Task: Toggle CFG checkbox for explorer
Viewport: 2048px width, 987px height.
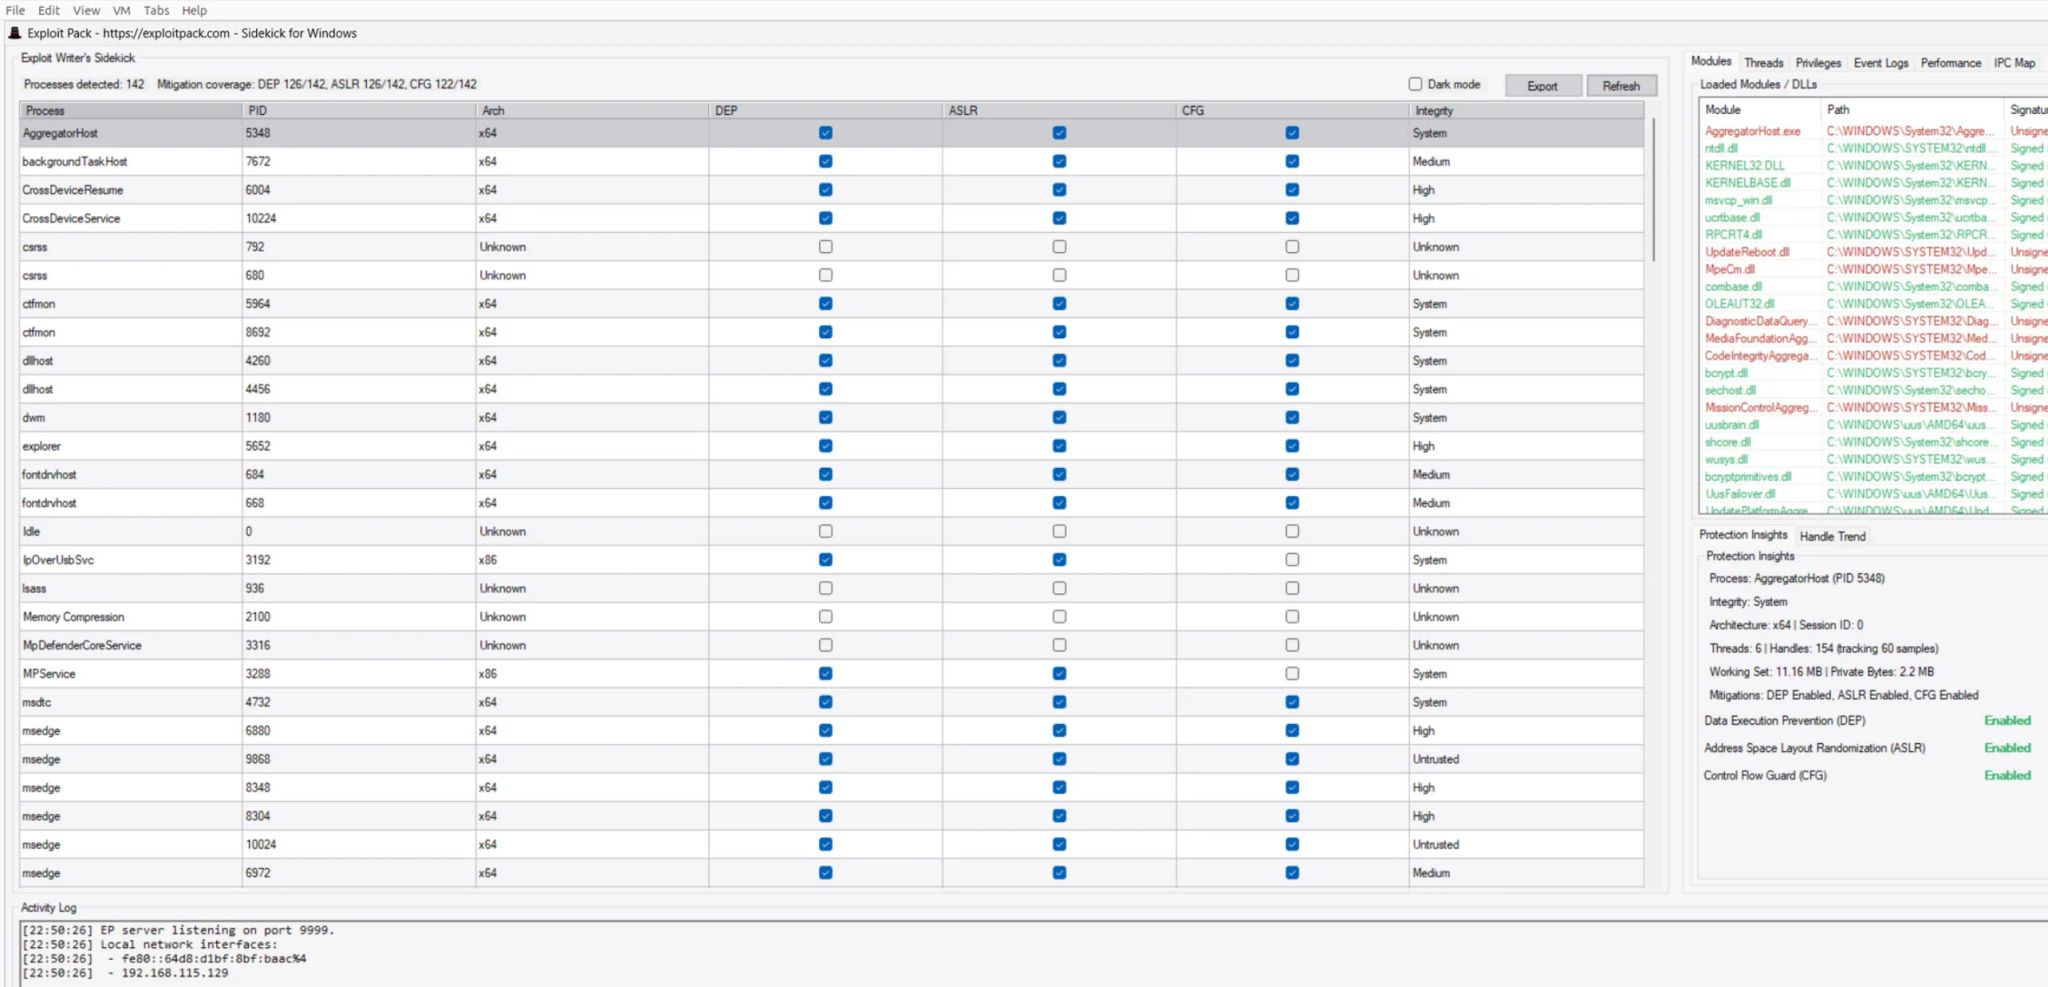Action: (x=1292, y=446)
